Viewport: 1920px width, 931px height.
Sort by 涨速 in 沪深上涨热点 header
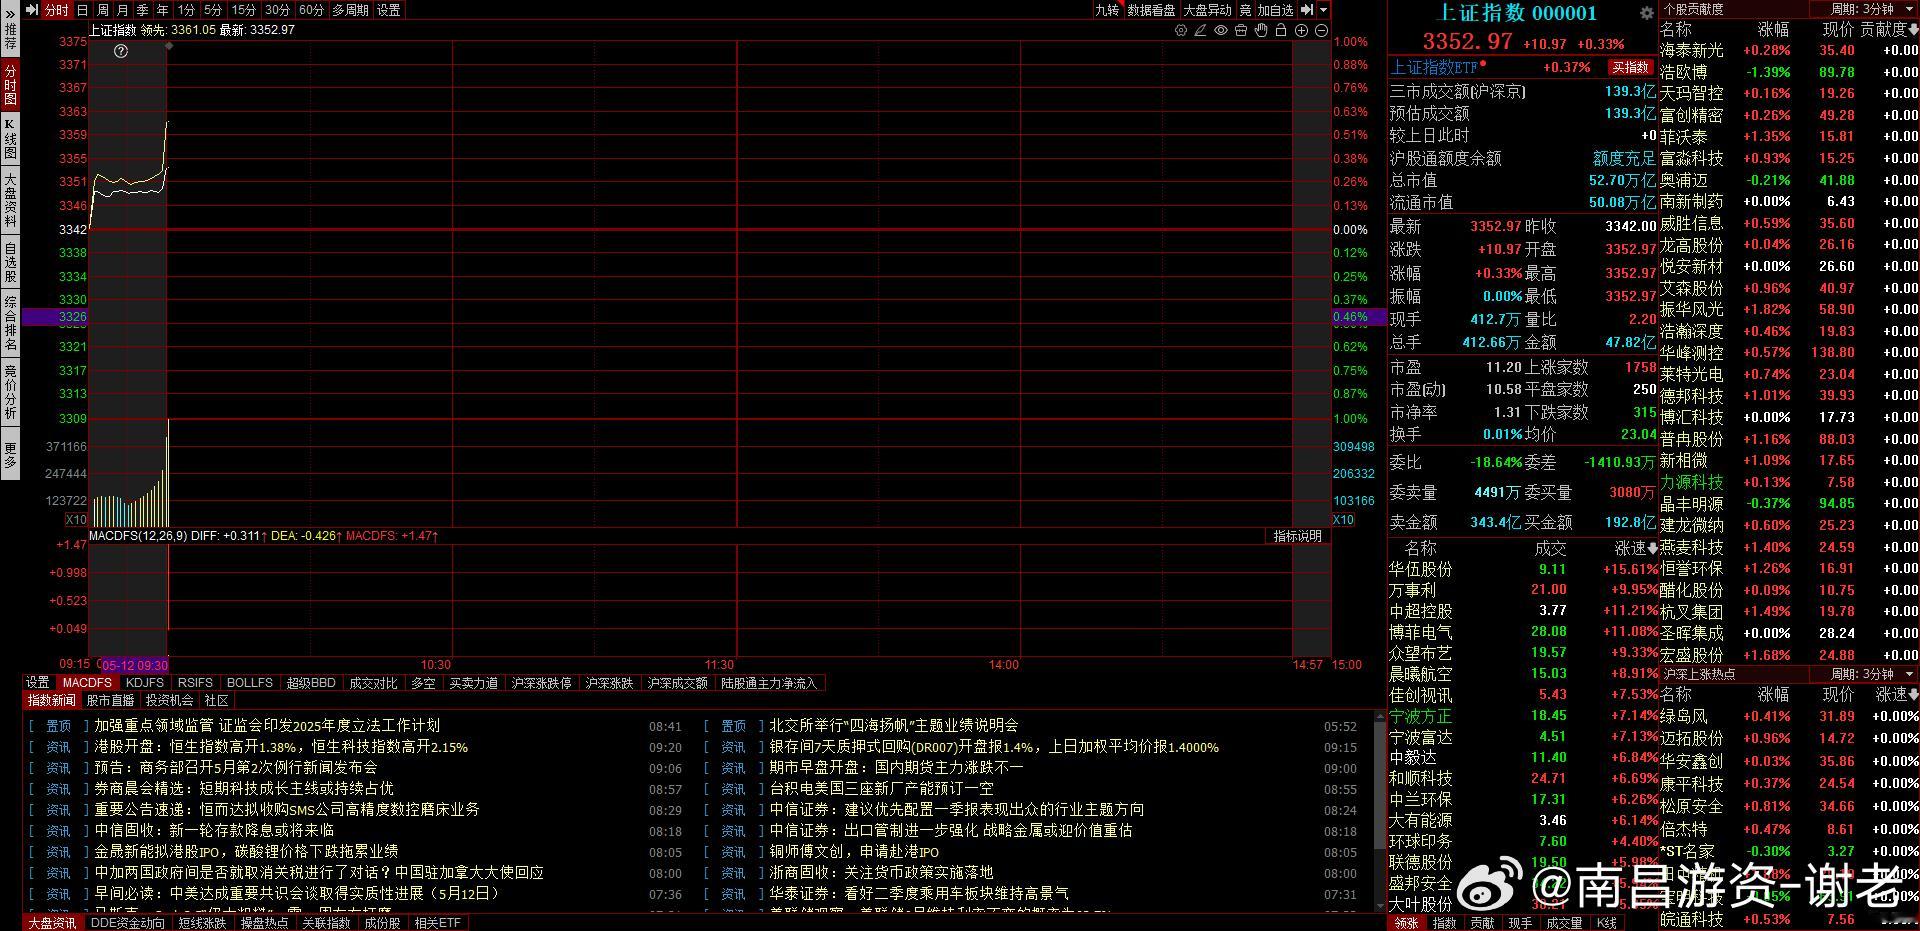pos(1896,694)
